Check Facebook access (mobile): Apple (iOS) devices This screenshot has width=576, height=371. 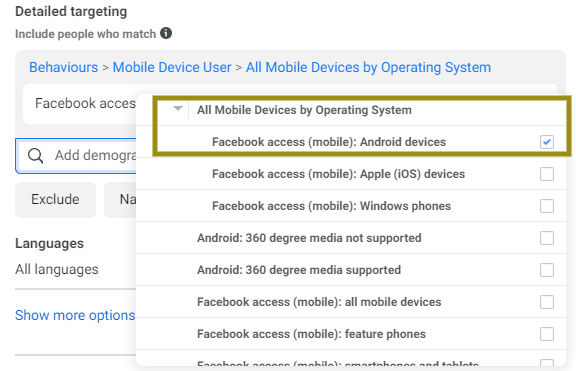tap(547, 174)
